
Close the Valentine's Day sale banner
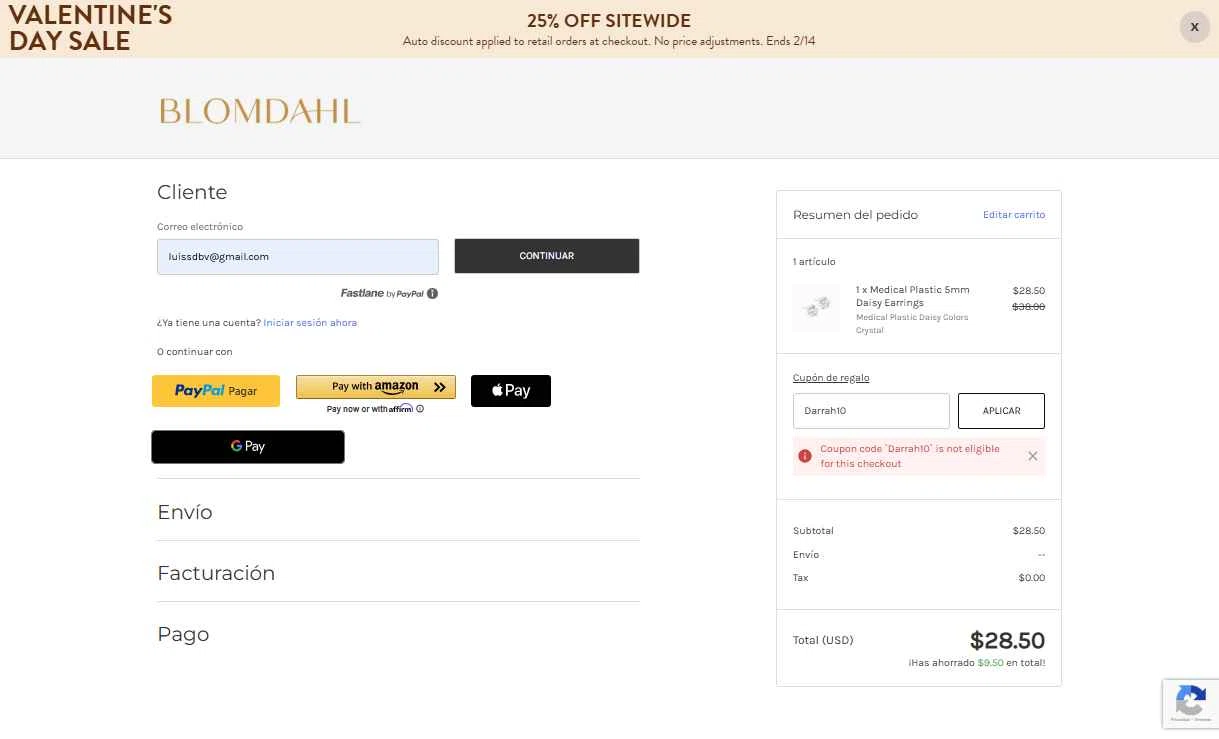tap(1194, 27)
